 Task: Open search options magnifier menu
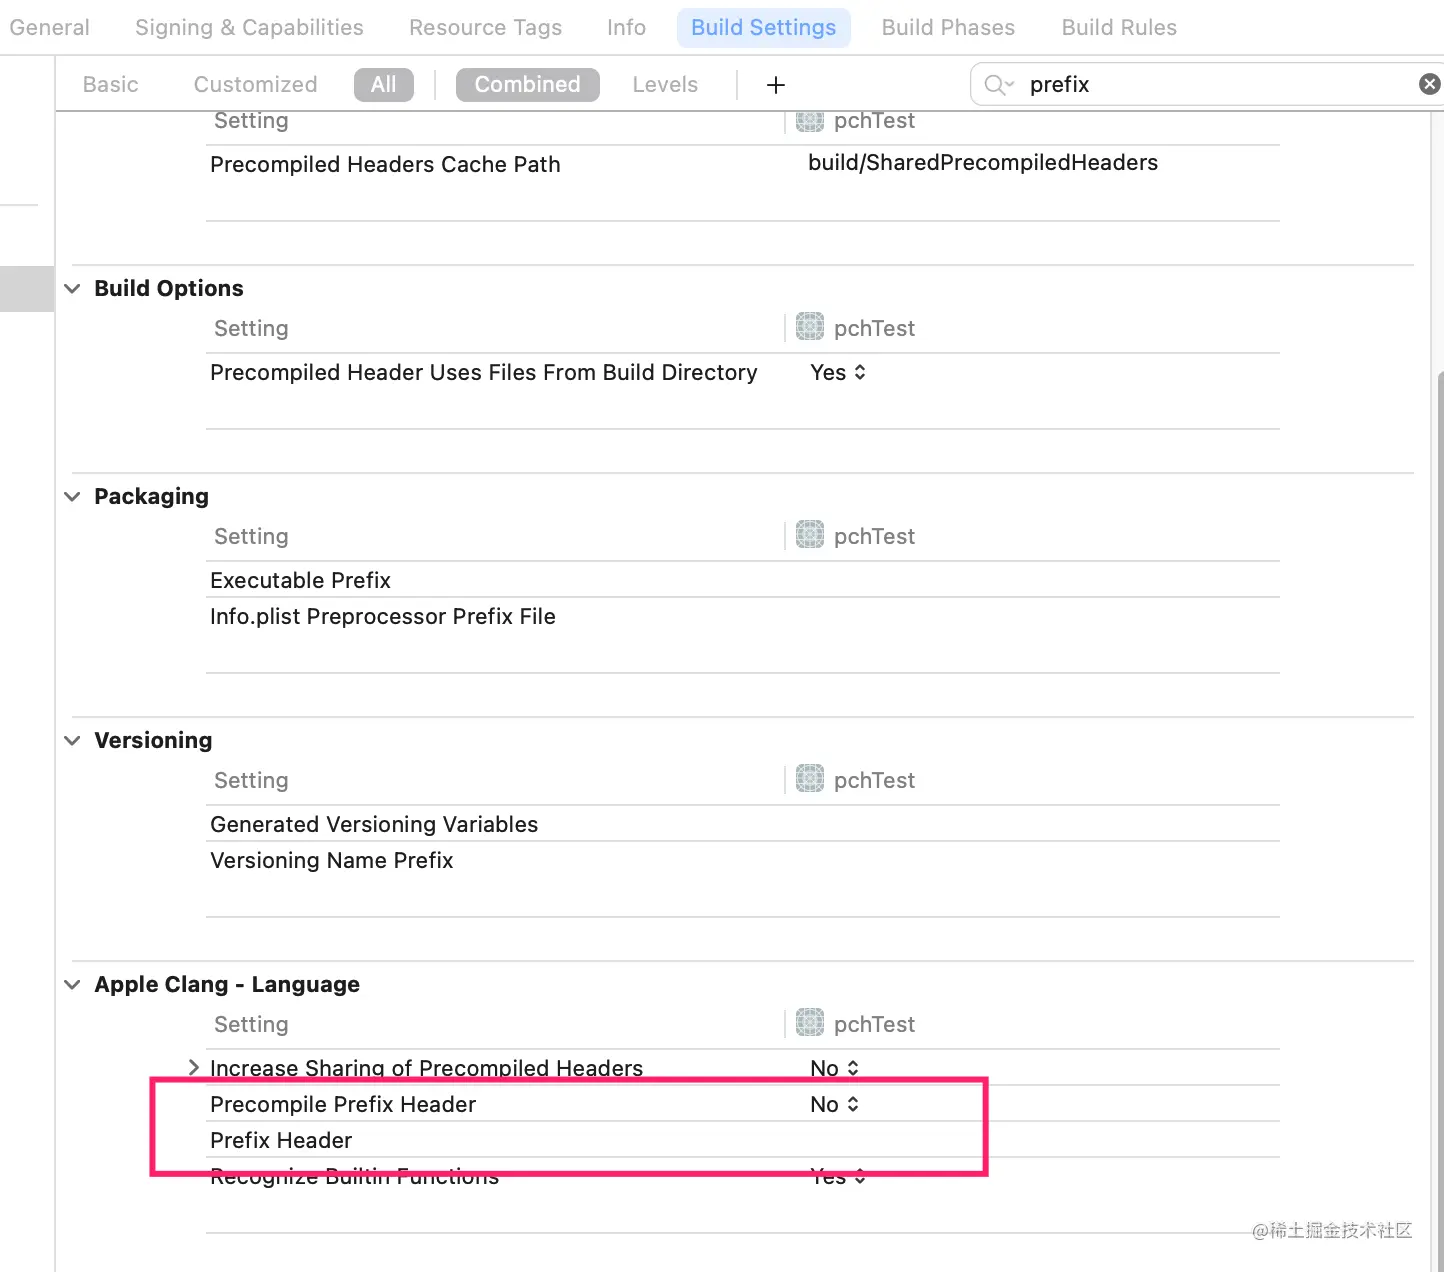pyautogui.click(x=998, y=85)
